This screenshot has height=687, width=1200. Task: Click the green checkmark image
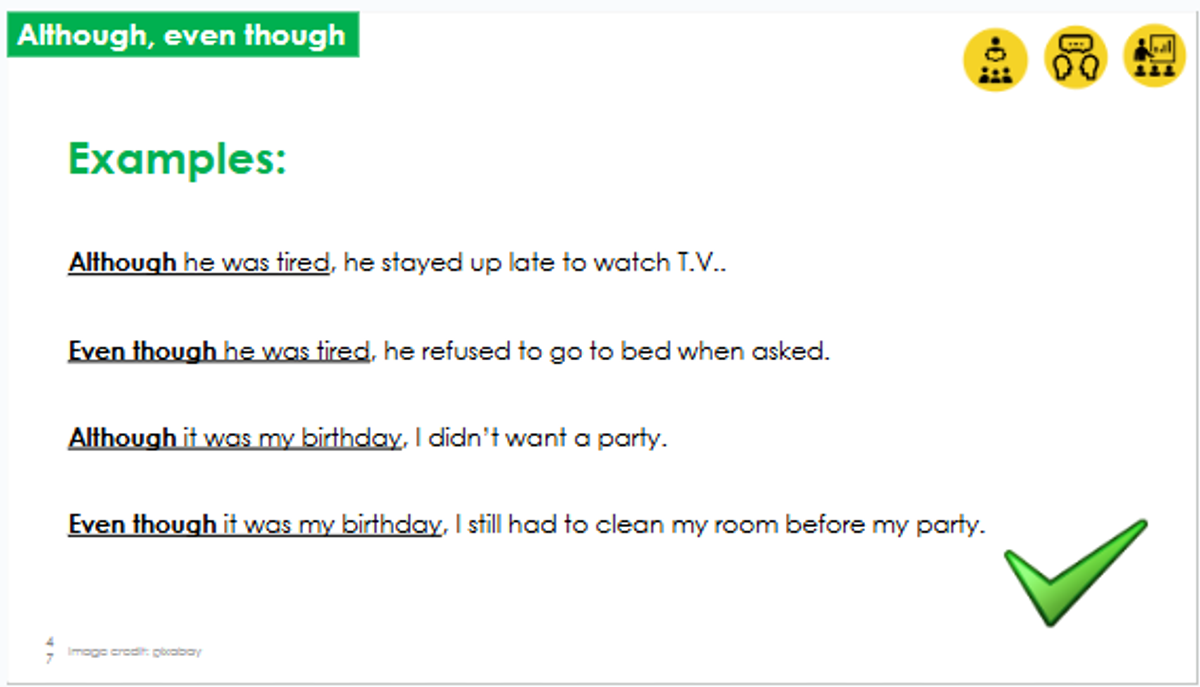tap(1075, 573)
